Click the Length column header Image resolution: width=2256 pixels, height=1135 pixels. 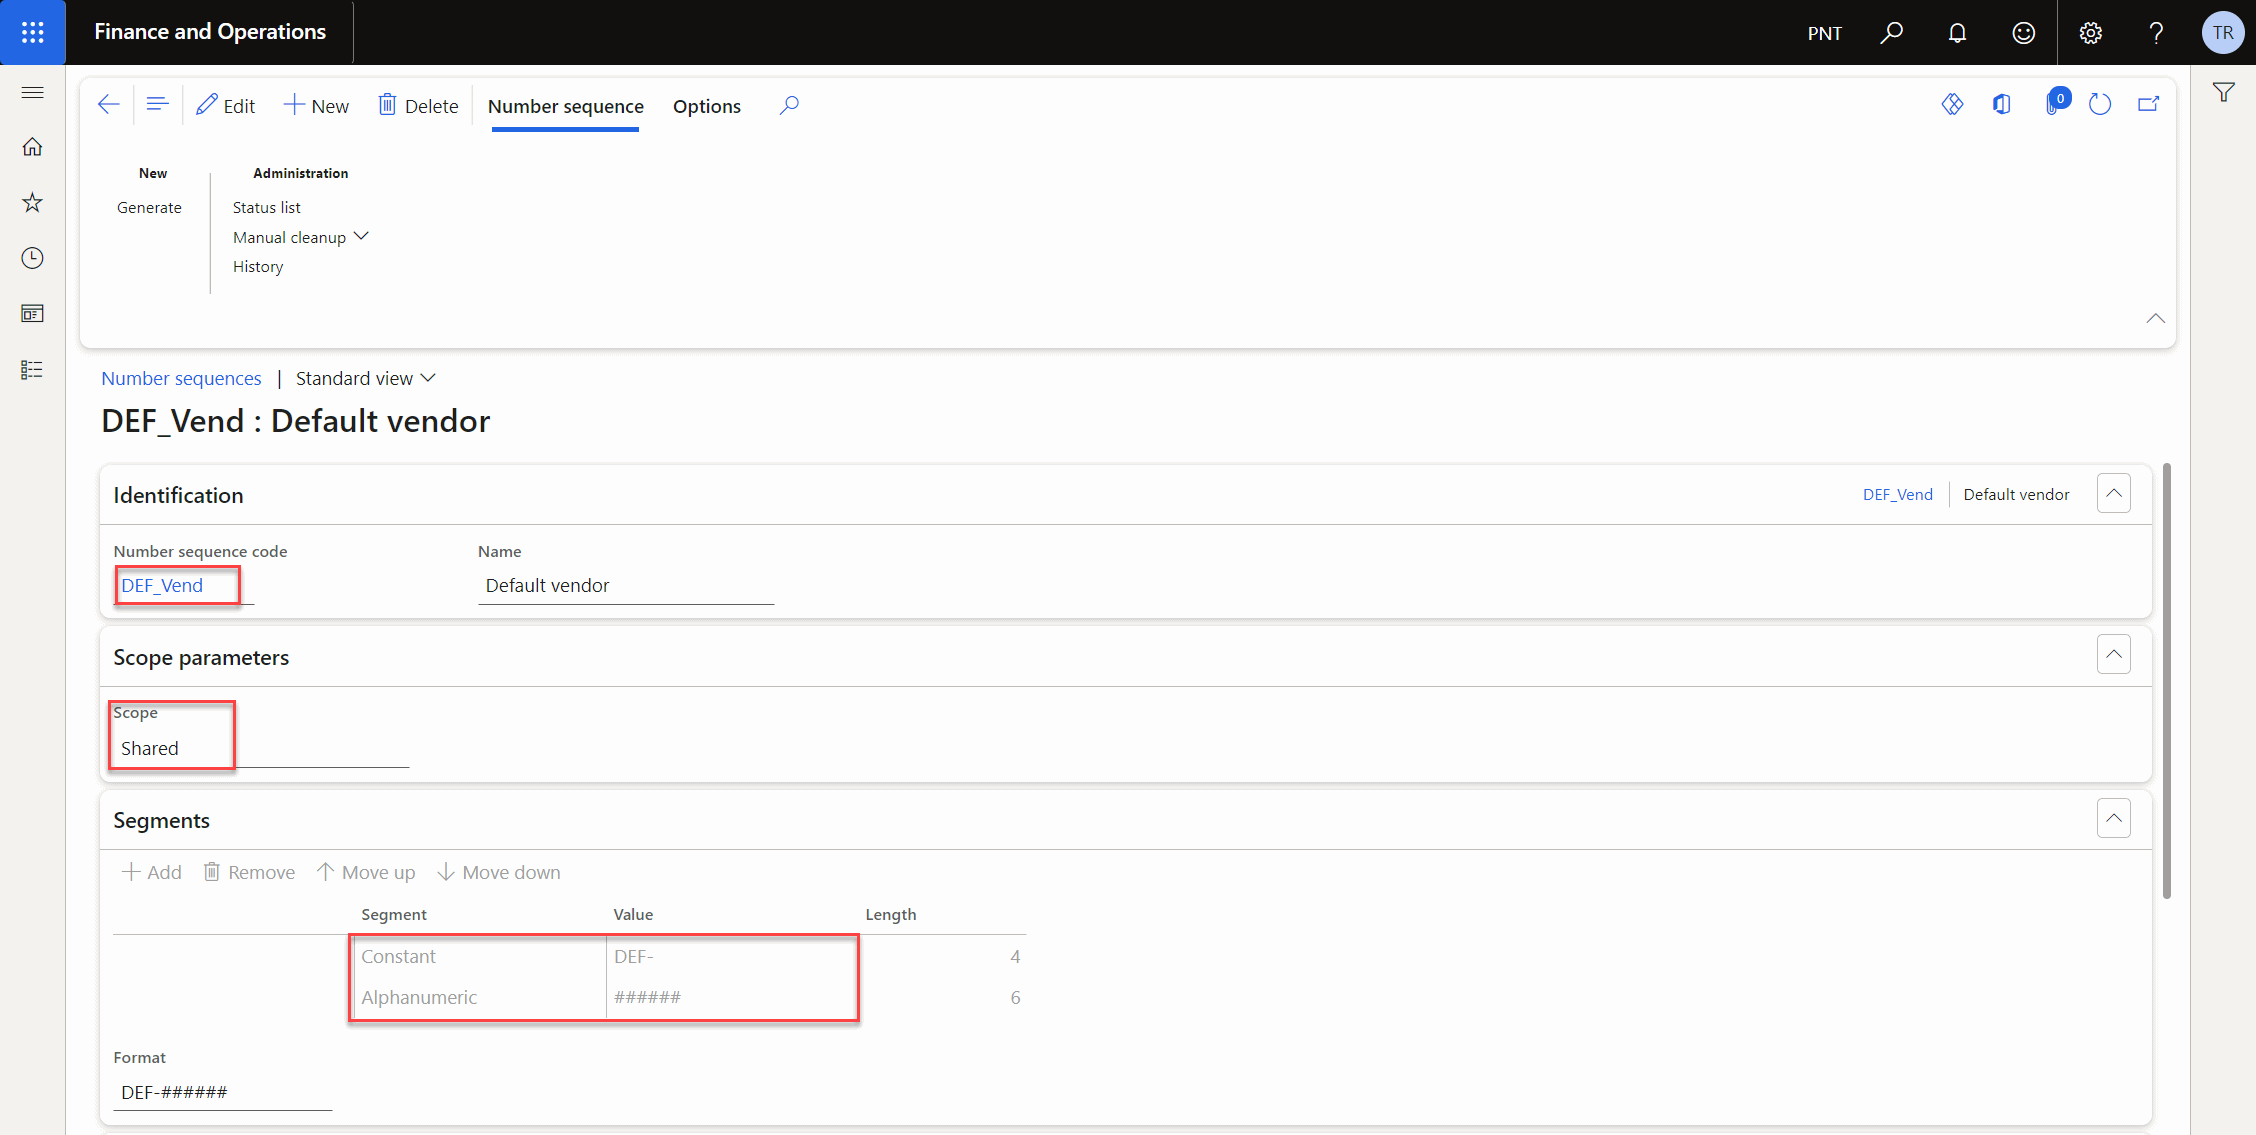[x=890, y=915]
